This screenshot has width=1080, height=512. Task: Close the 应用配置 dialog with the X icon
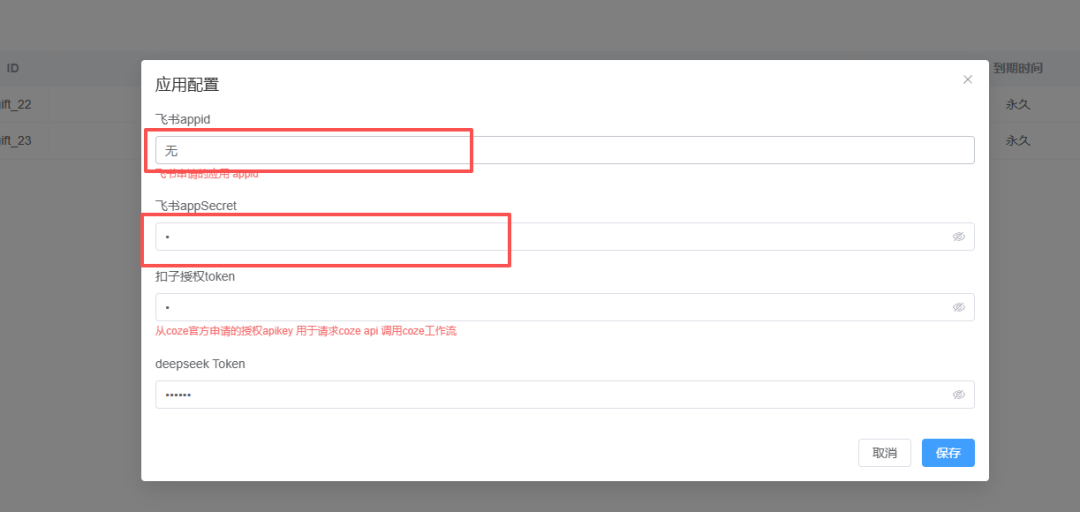point(967,79)
